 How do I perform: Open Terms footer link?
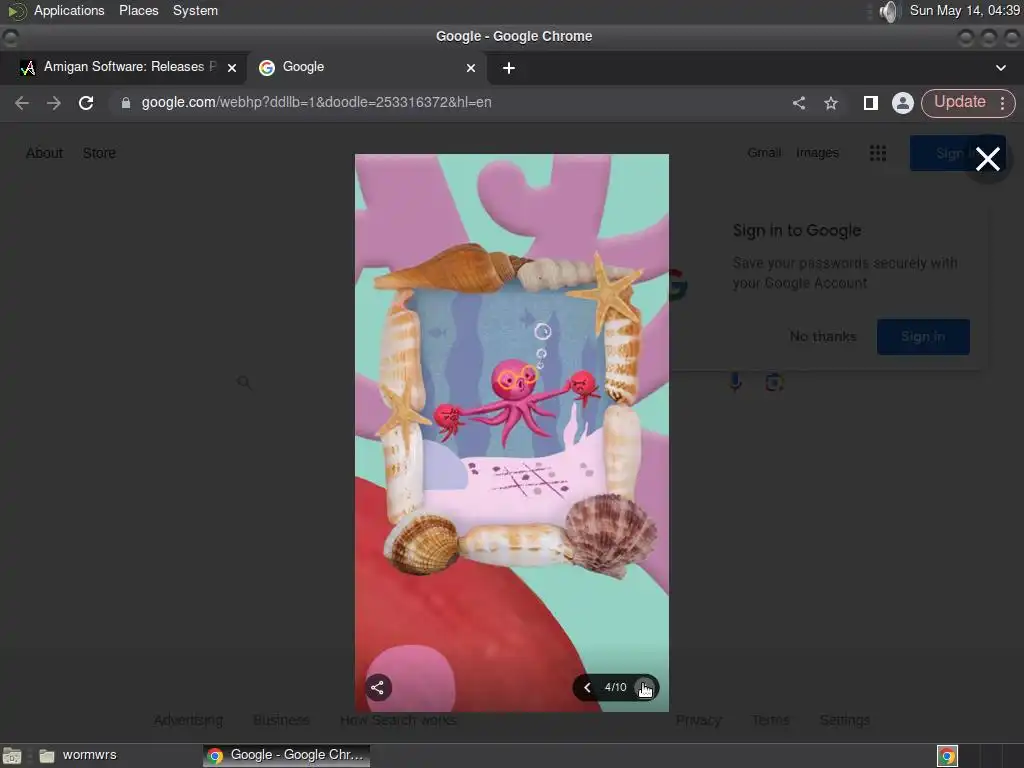(x=771, y=720)
